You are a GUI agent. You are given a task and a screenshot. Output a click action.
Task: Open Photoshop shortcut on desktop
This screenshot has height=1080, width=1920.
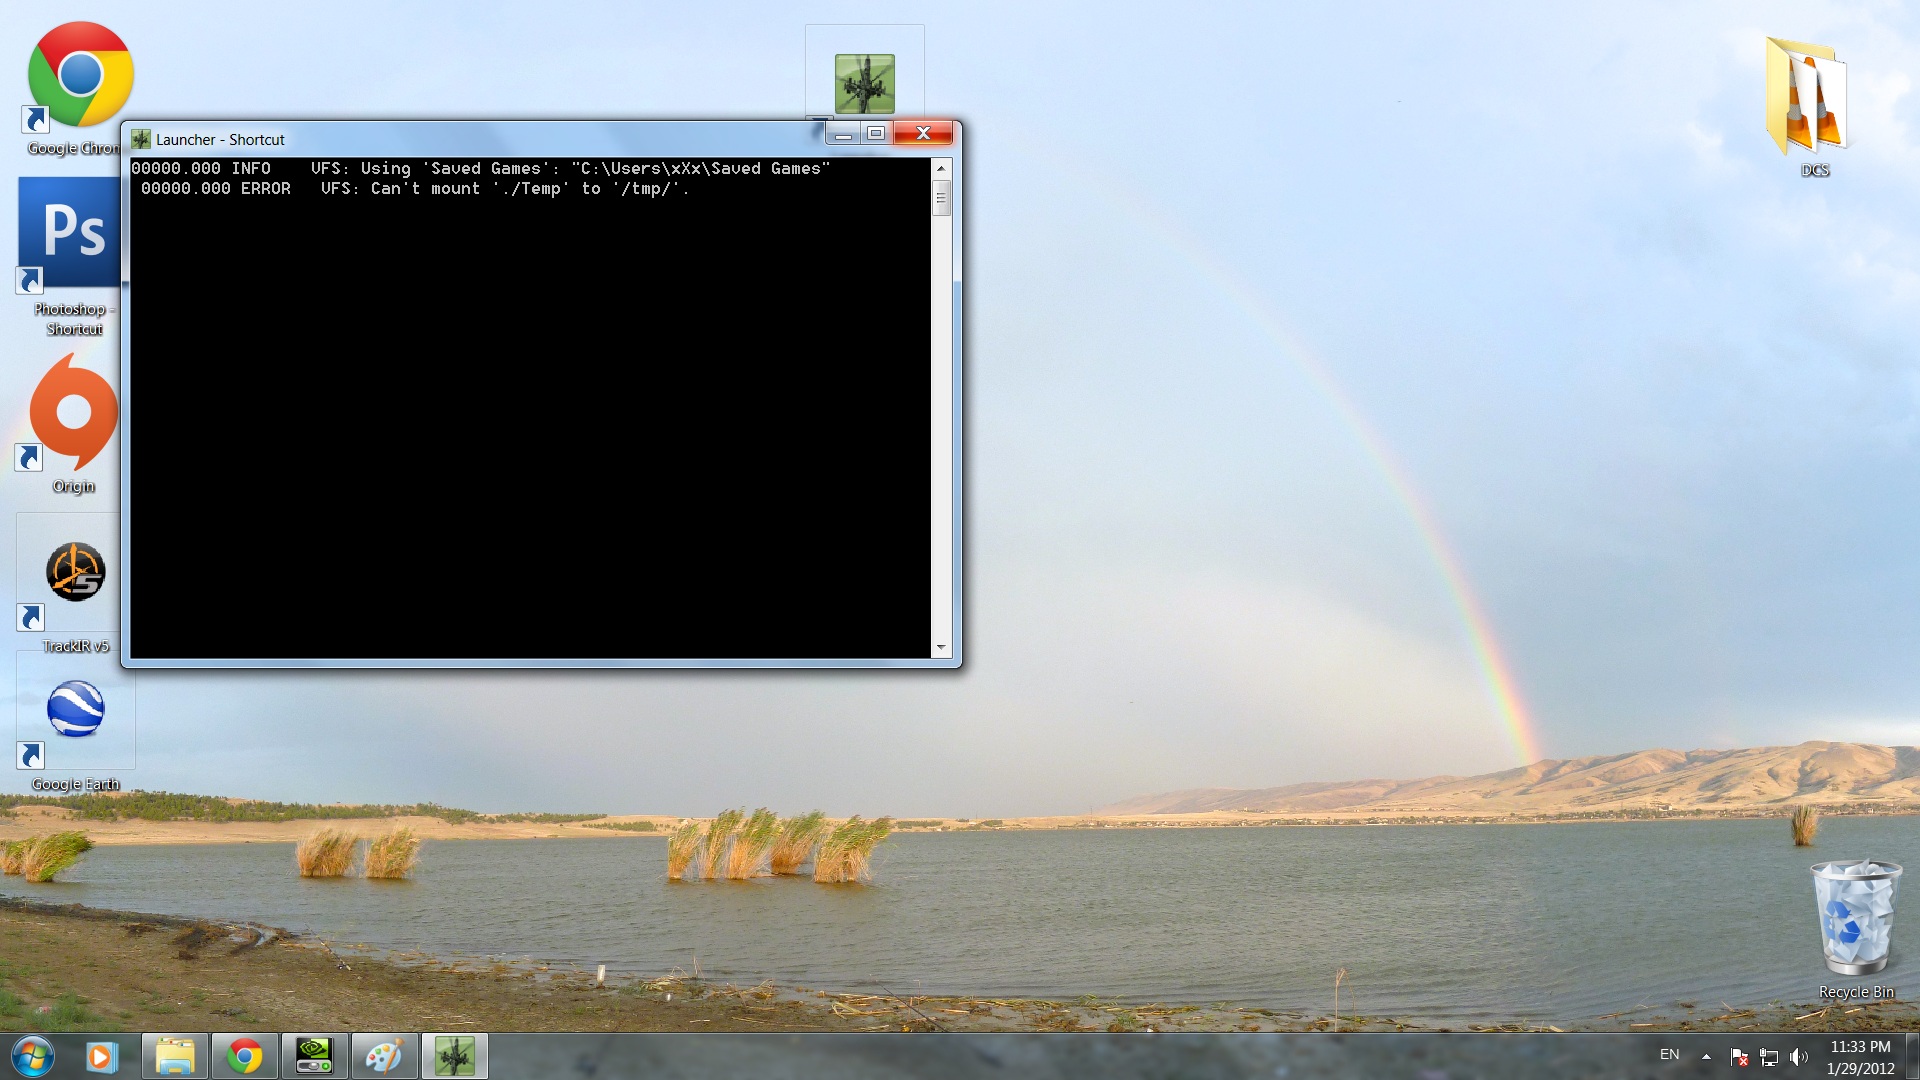tap(68, 236)
